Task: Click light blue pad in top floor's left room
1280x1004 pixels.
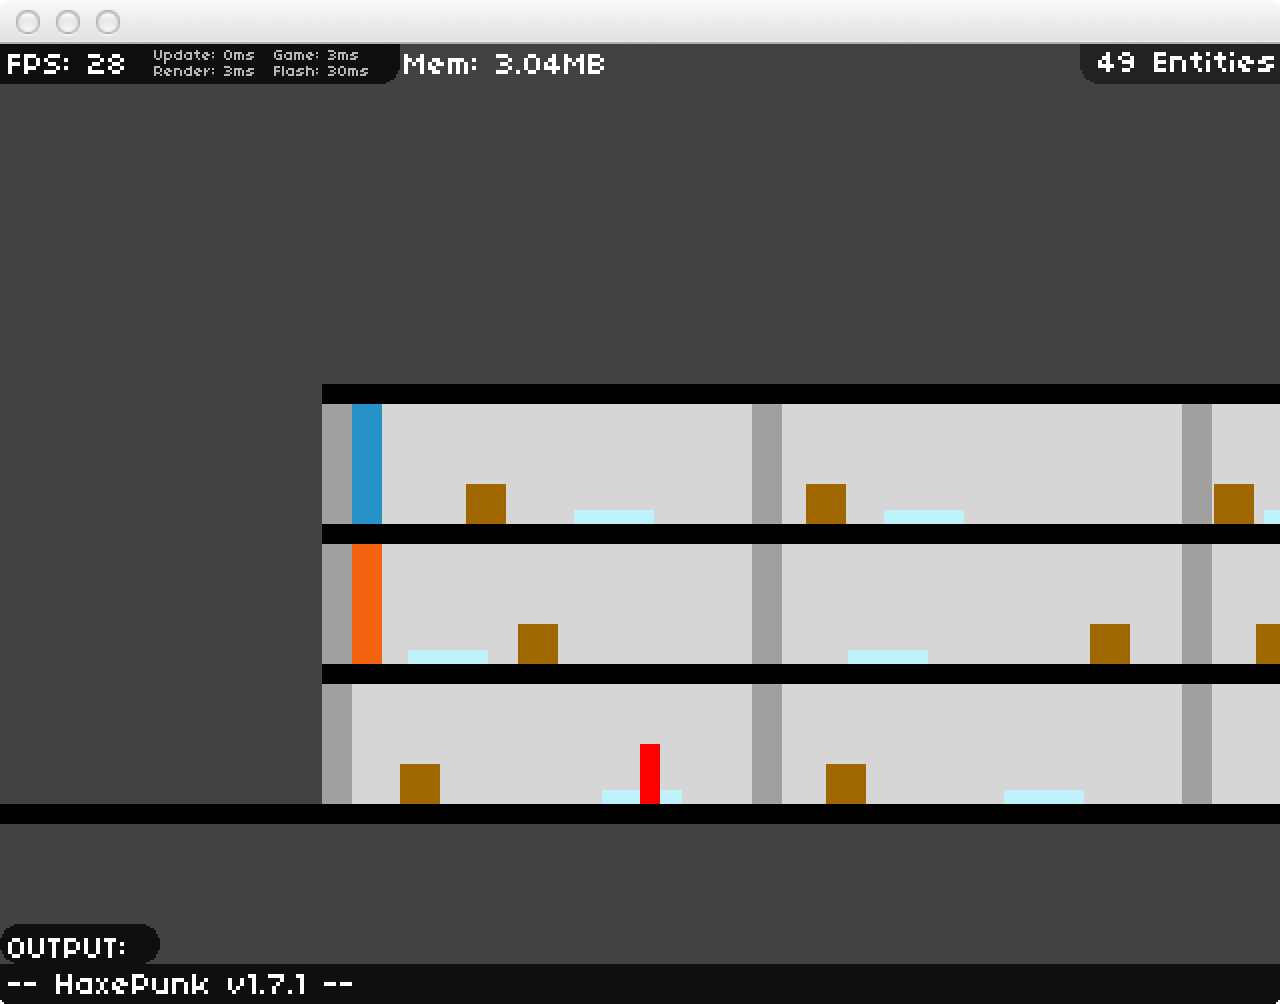Action: pos(614,517)
